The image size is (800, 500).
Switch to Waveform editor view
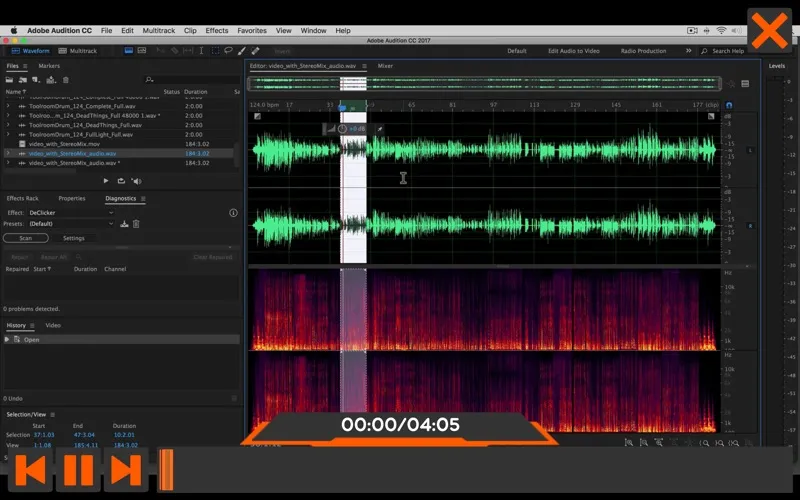(30, 51)
